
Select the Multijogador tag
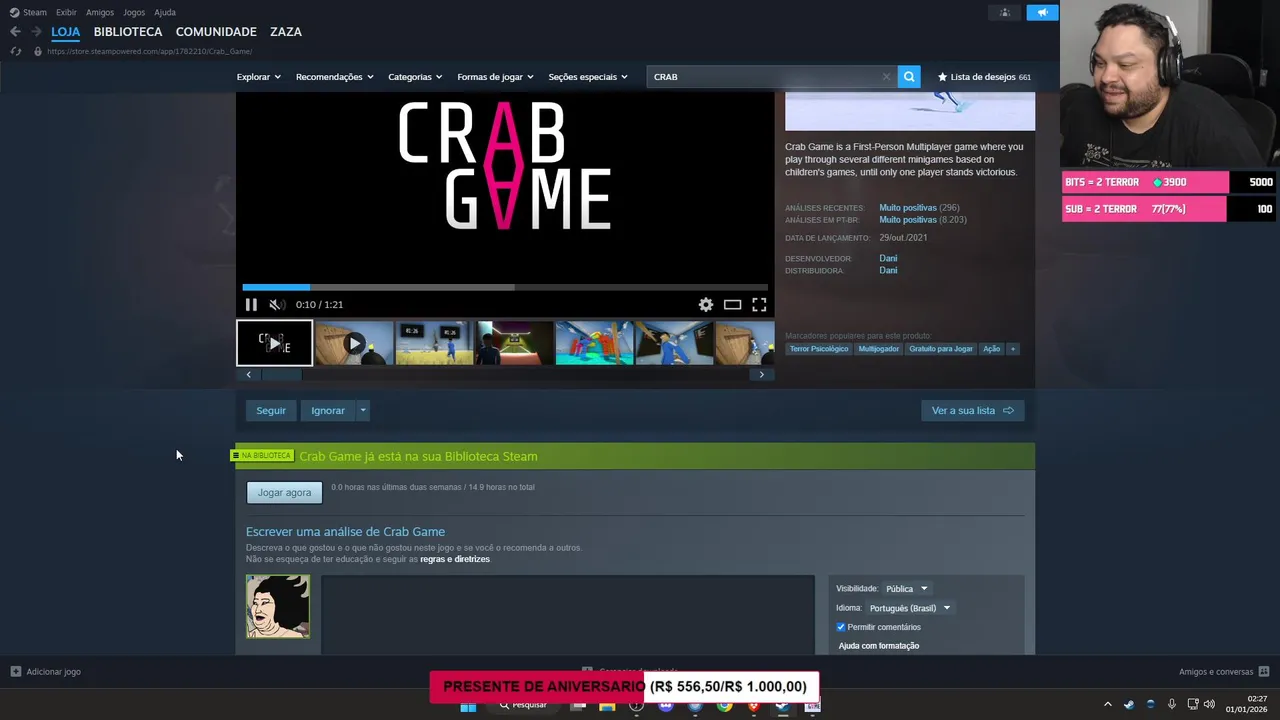[879, 349]
